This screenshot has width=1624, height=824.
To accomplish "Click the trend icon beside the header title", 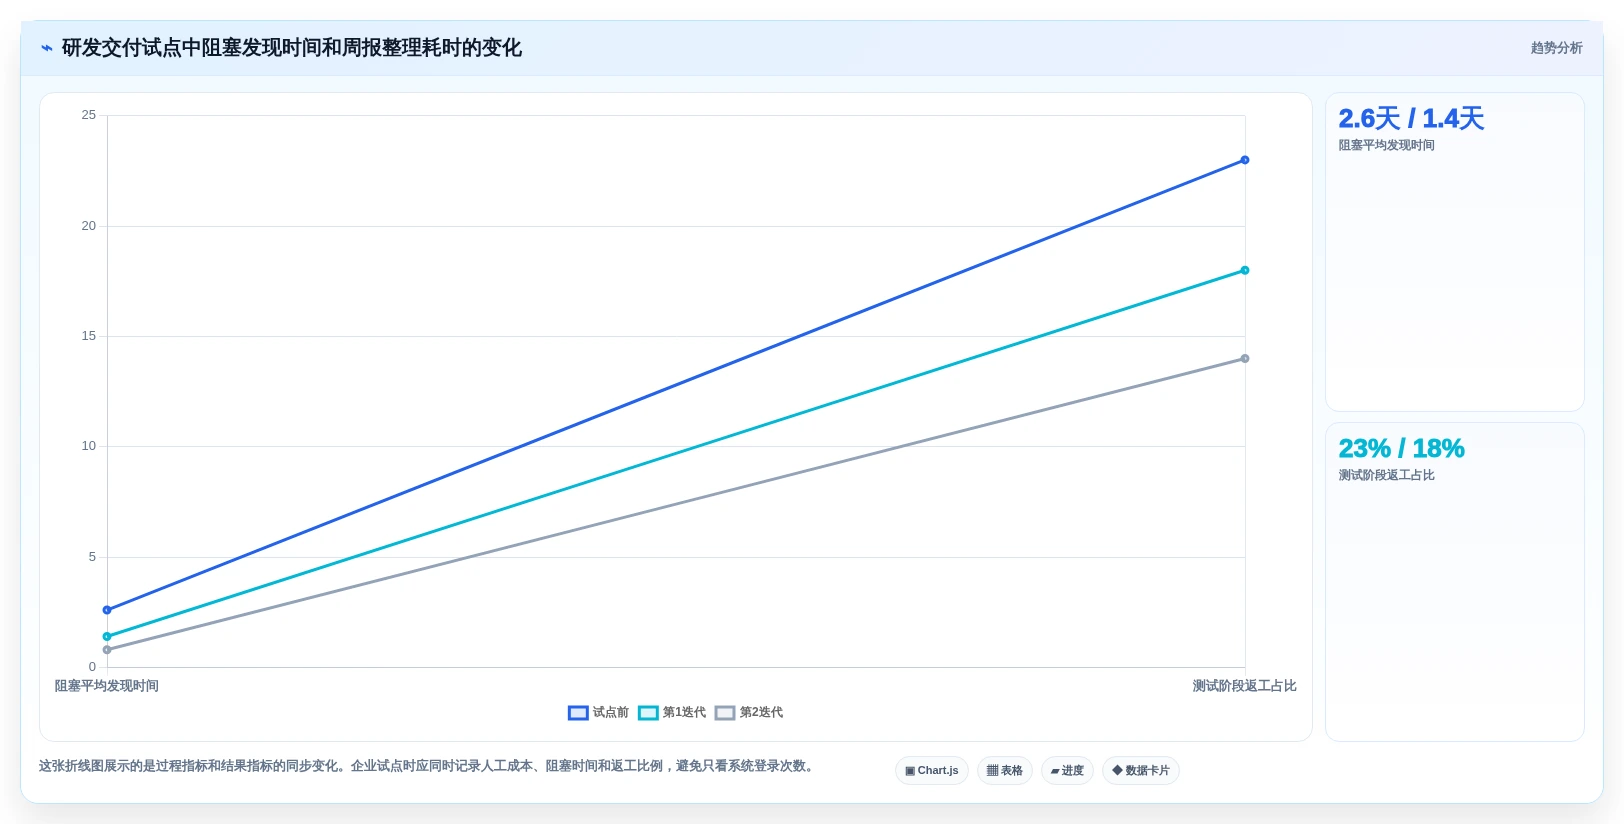I will coord(46,48).
